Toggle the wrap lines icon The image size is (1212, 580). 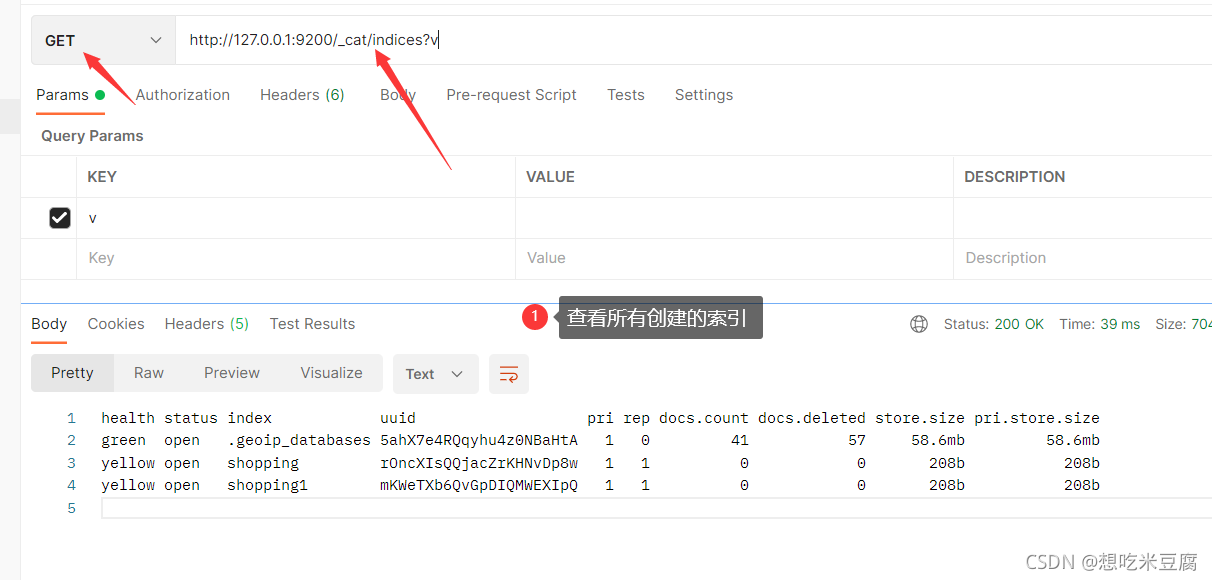click(509, 374)
